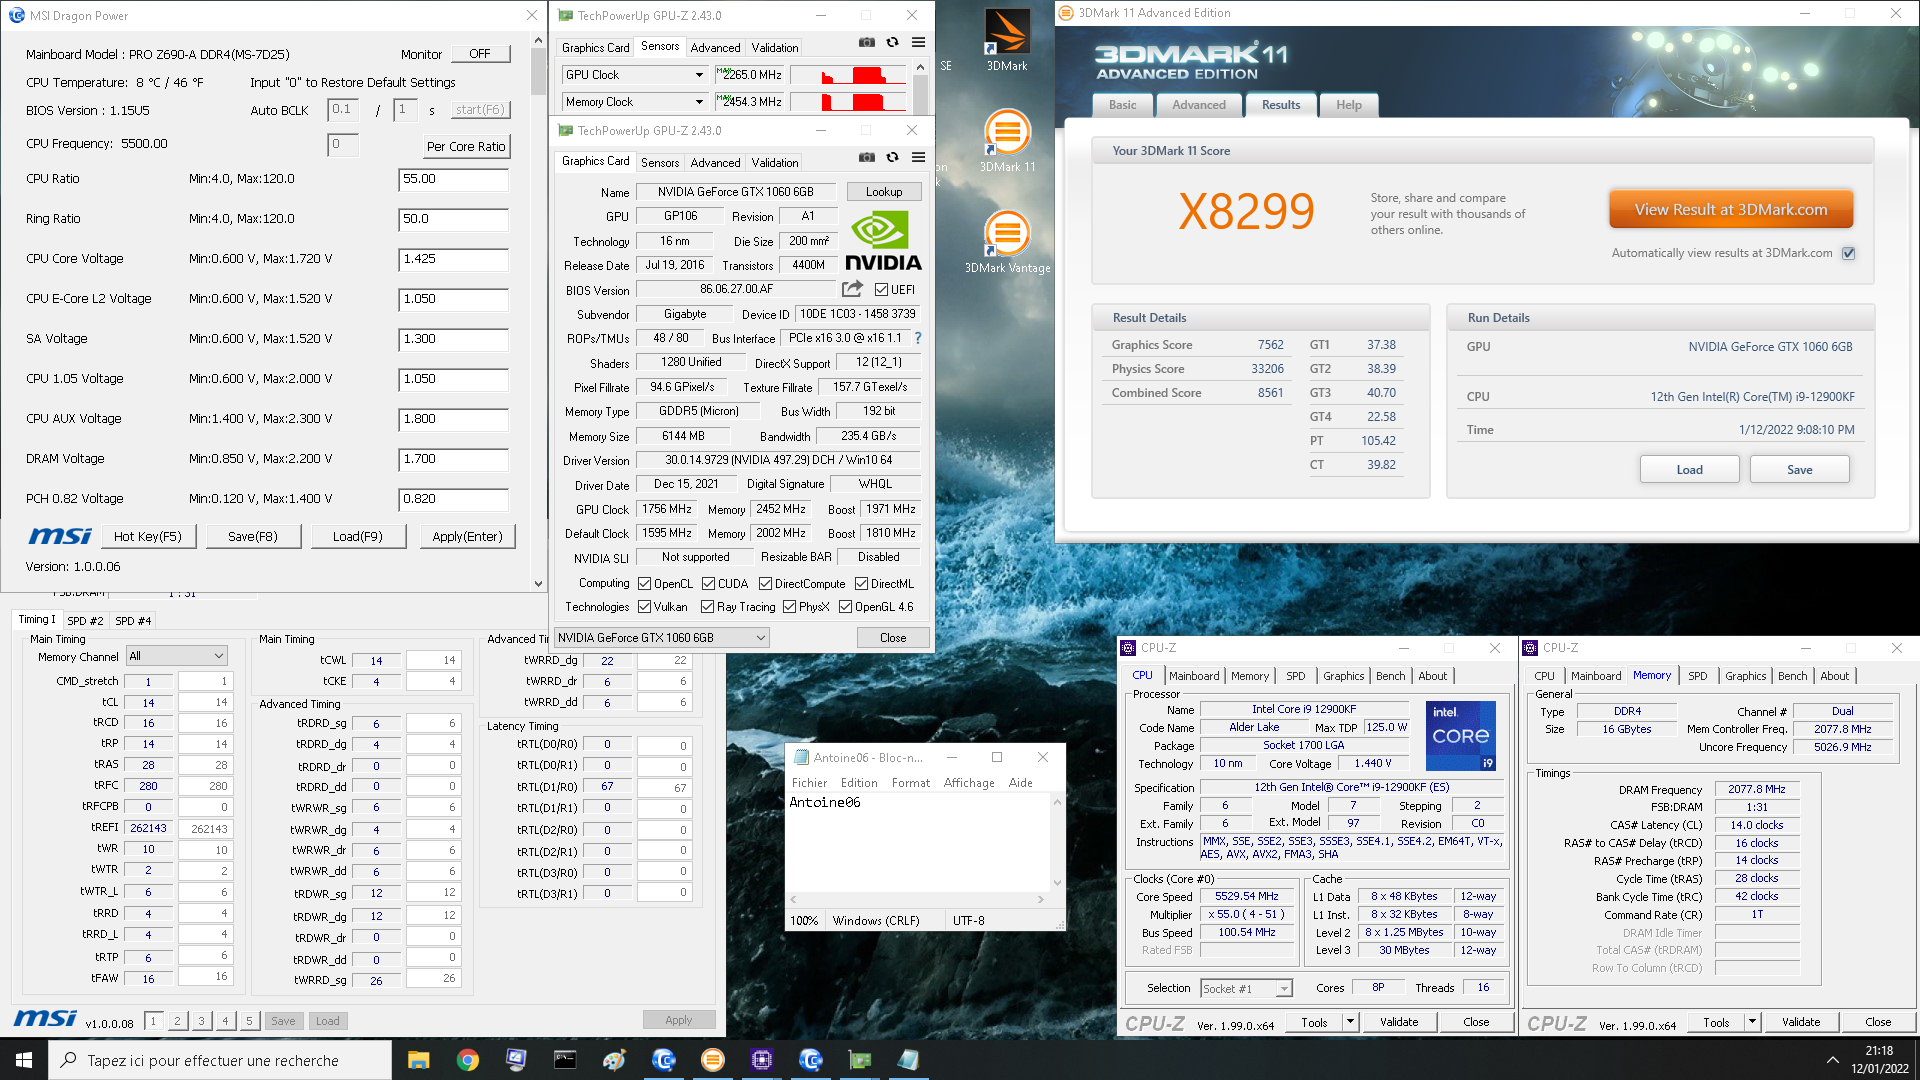Click View Result at 3DMark.com button
The image size is (1920, 1080).
pos(1731,210)
